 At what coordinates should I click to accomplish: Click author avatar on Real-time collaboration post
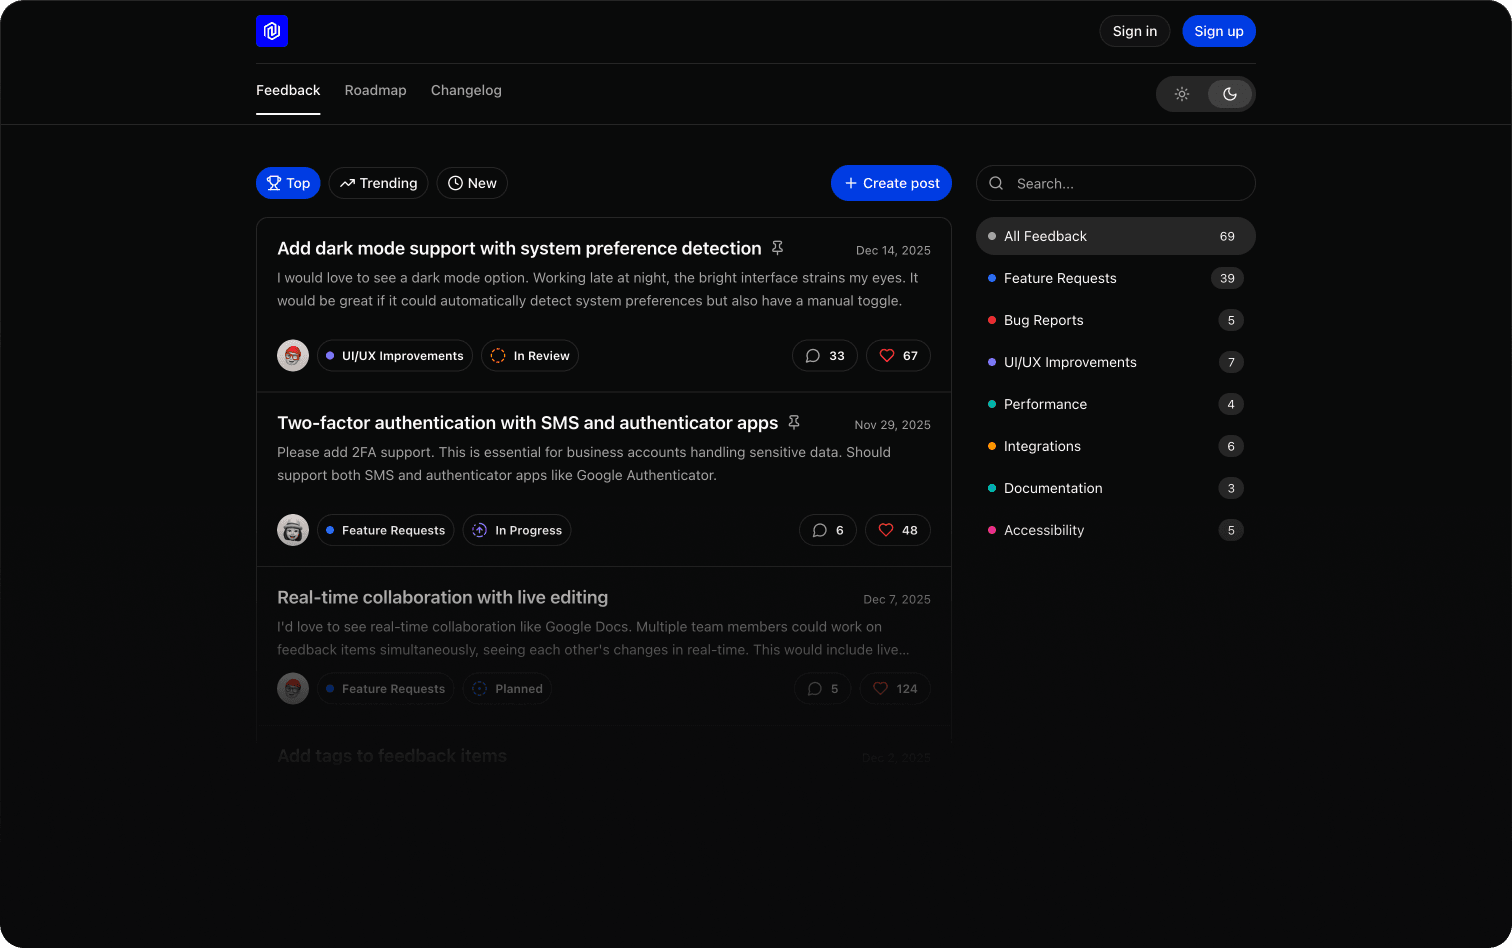click(x=293, y=688)
